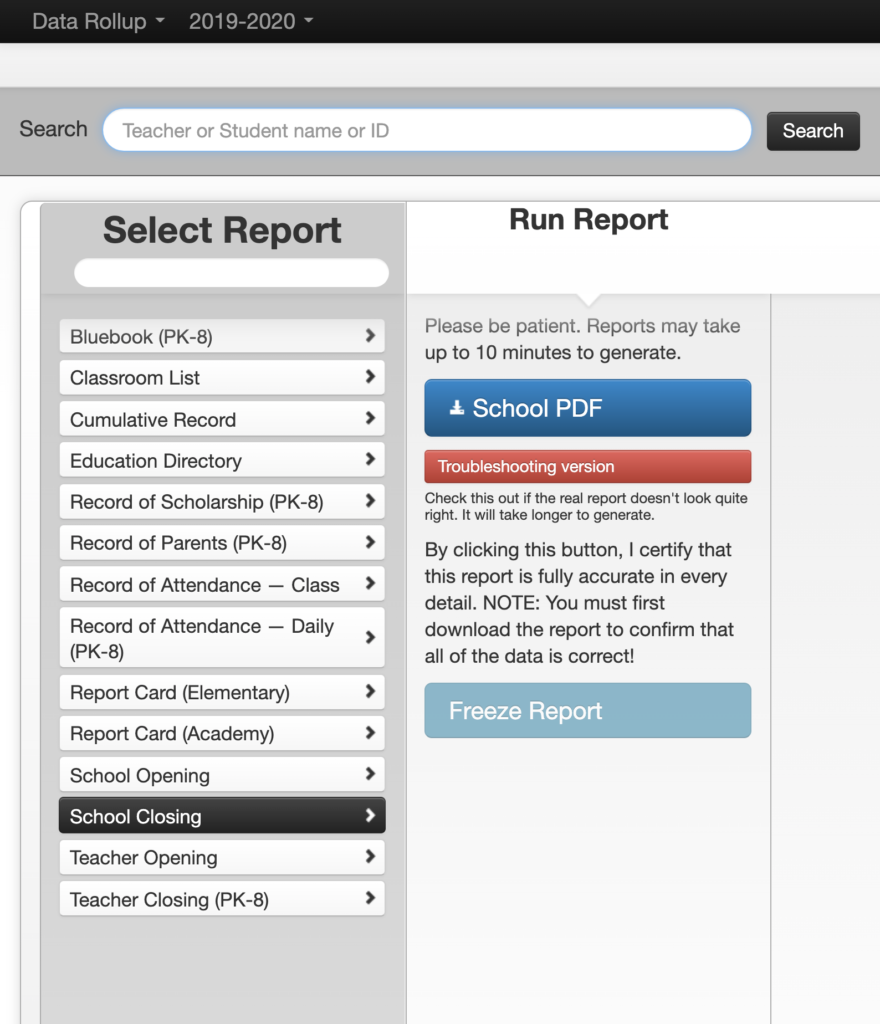The width and height of the screenshot is (880, 1024).
Task: Click the download icon on School PDF
Action: click(x=457, y=408)
